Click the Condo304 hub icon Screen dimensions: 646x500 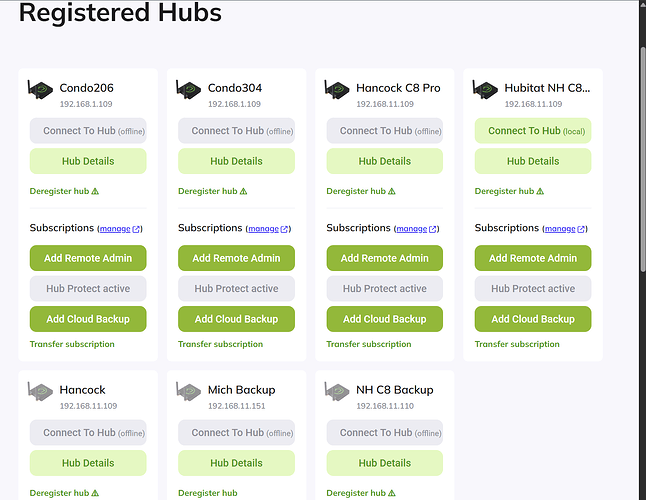[190, 90]
